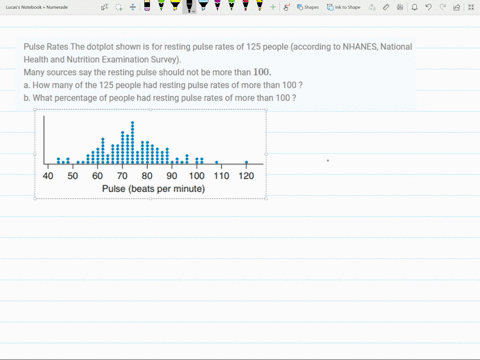
Task: Pick the green pen between magenta and red pens
Action: pyautogui.click(x=231, y=6)
